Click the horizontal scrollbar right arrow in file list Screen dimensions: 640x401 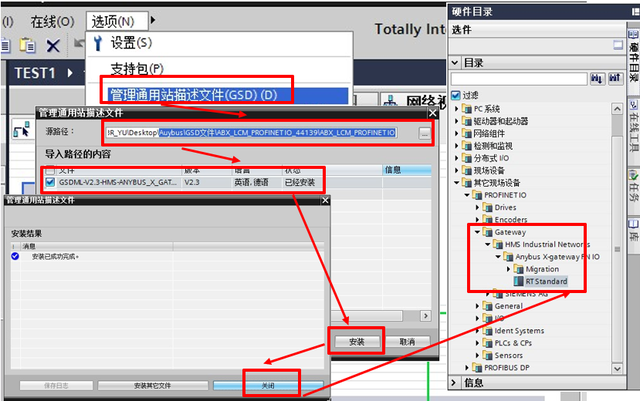click(x=426, y=316)
